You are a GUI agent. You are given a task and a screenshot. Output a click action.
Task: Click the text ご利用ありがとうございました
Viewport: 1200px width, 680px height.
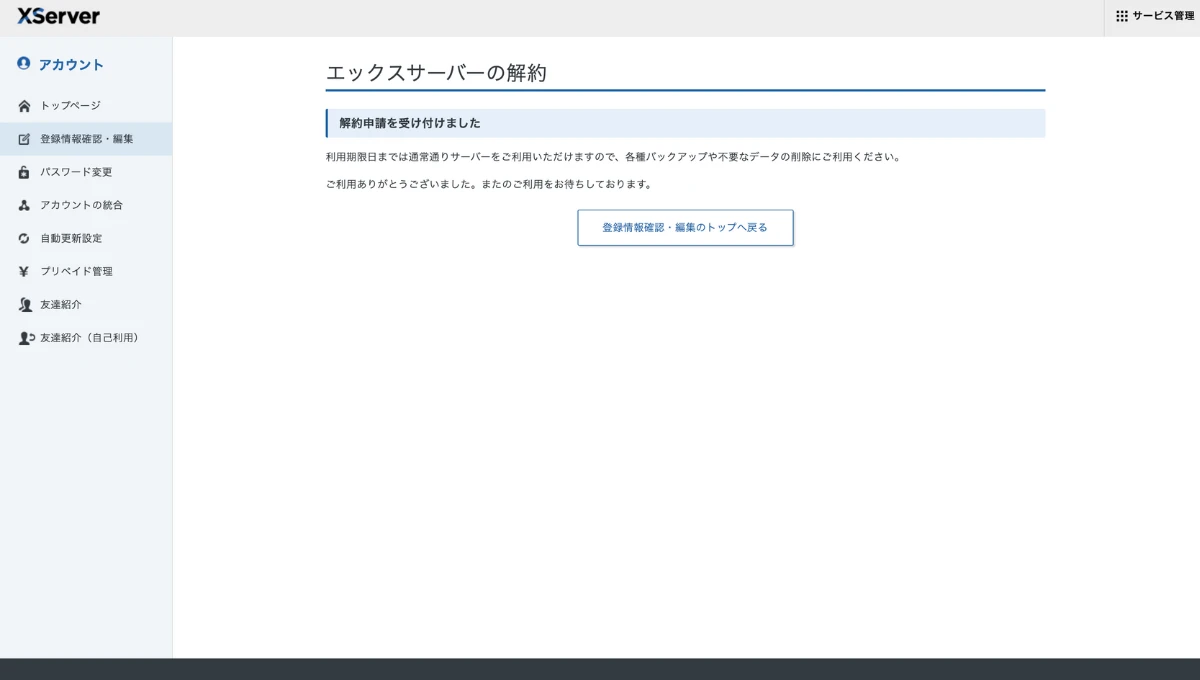point(398,185)
